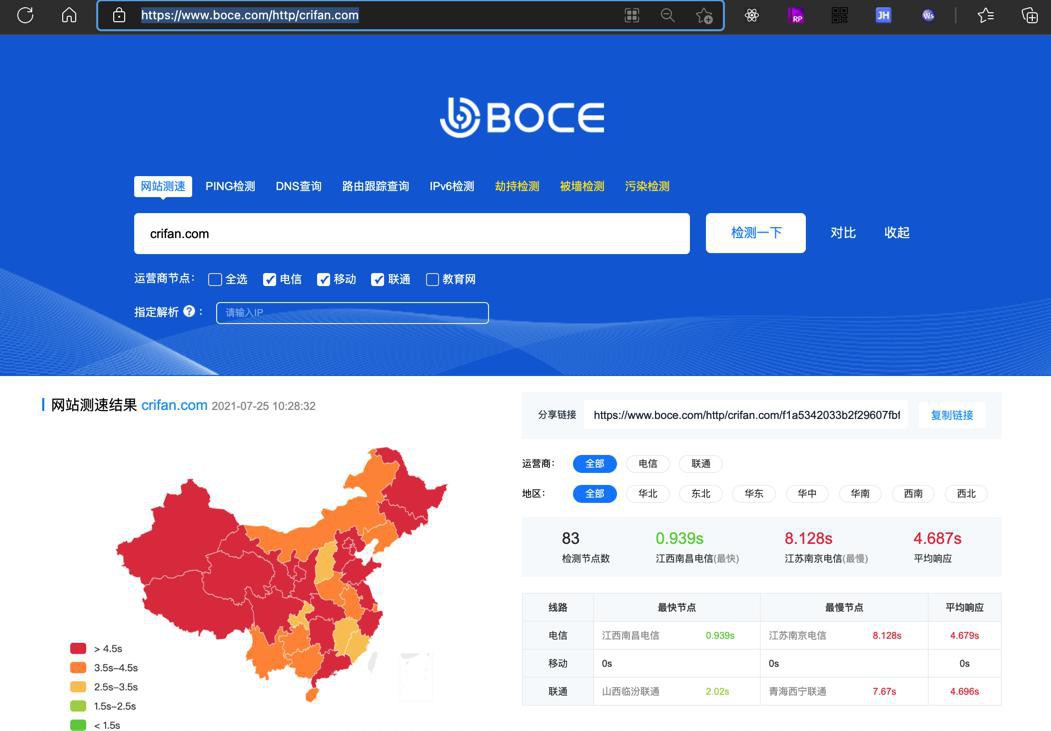
Task: Open browser Favorites list icon
Action: (985, 15)
